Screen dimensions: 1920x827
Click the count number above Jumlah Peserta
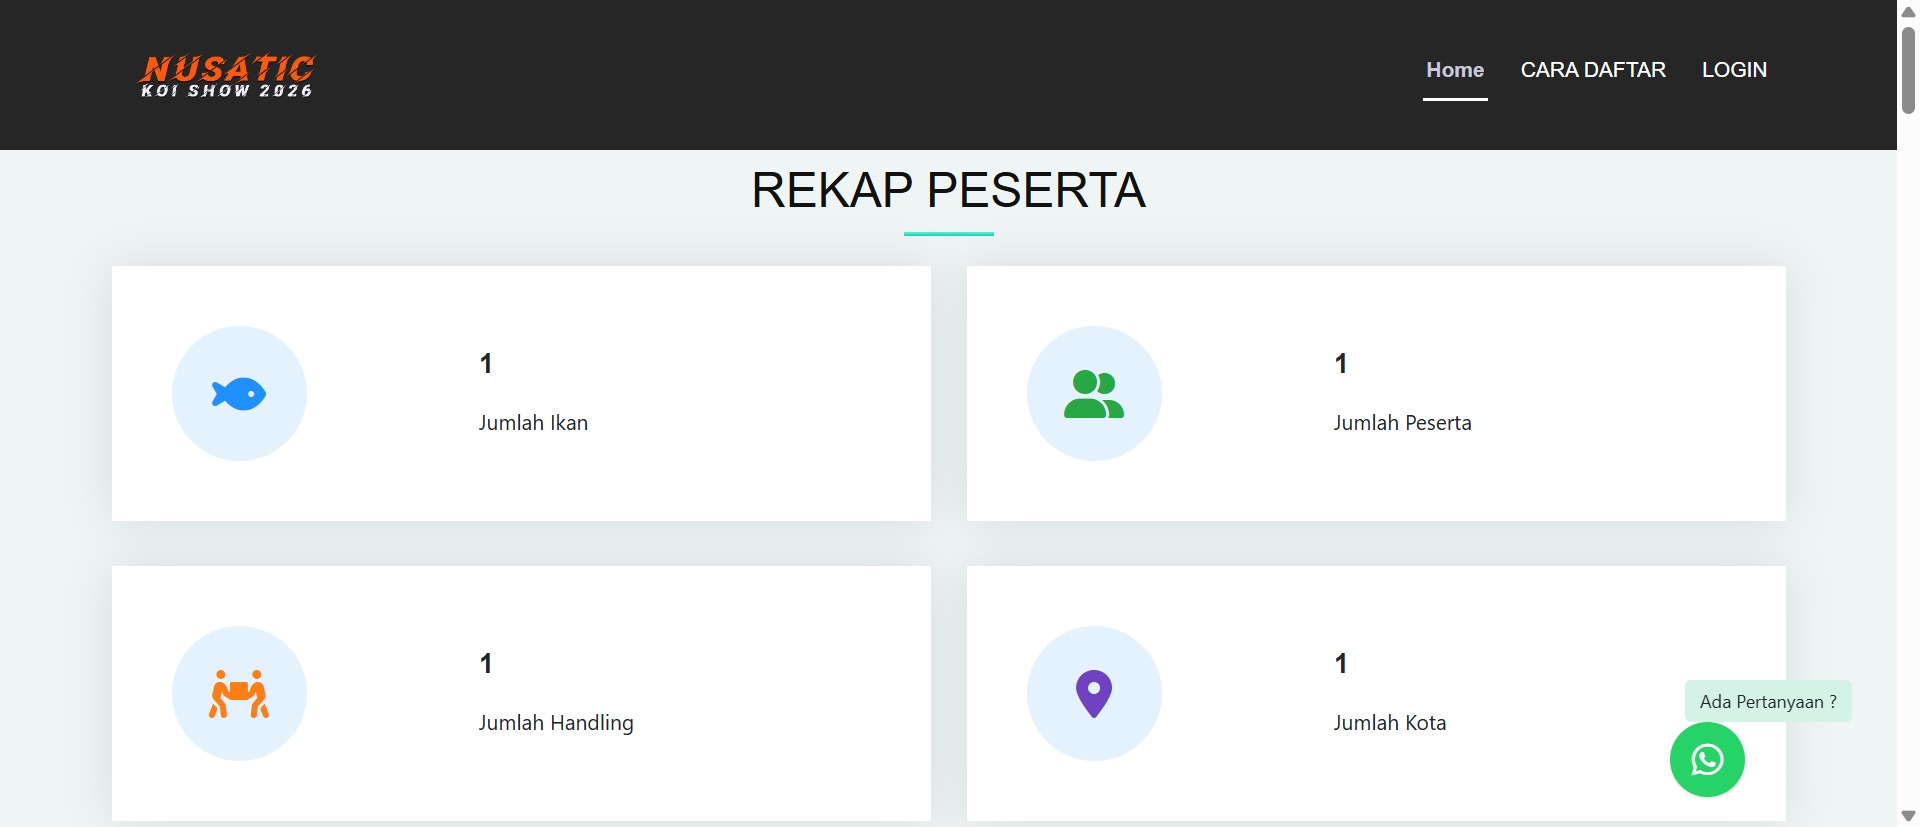tap(1341, 364)
